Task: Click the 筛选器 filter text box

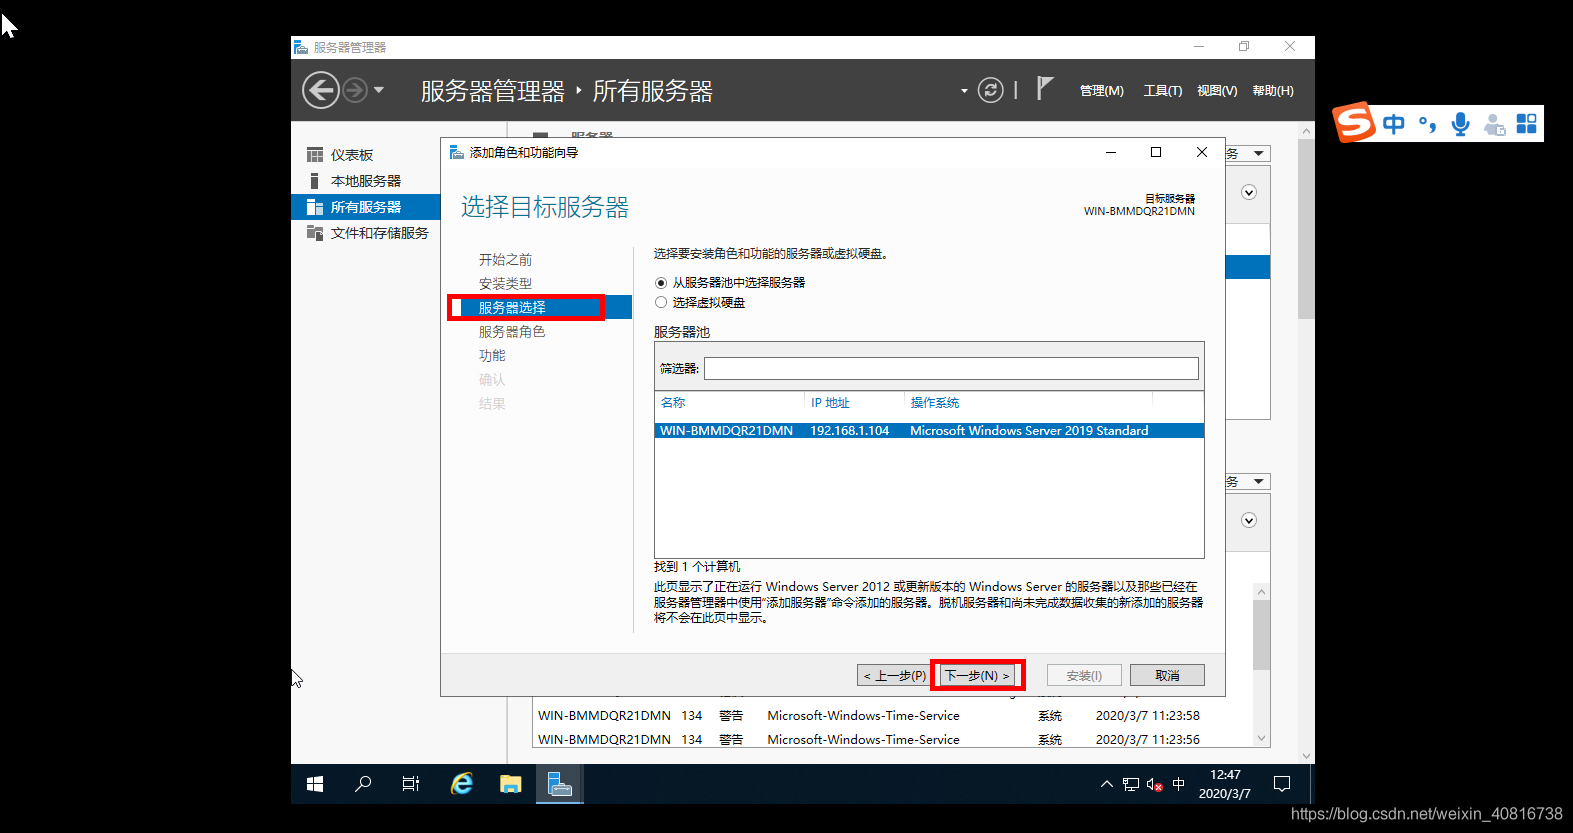Action: [951, 368]
